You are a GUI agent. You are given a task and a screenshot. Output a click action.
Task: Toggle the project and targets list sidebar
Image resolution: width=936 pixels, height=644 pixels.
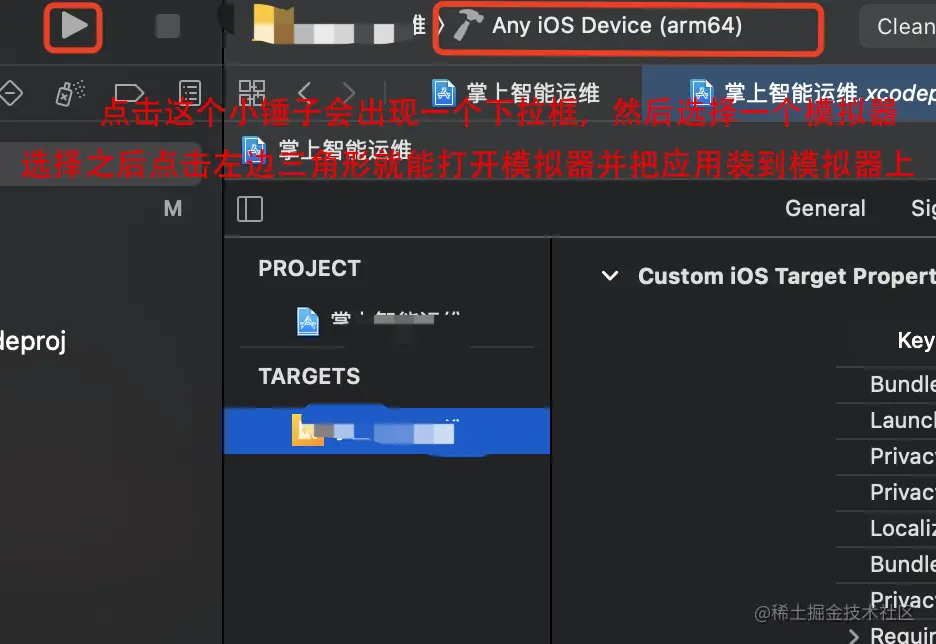click(250, 209)
